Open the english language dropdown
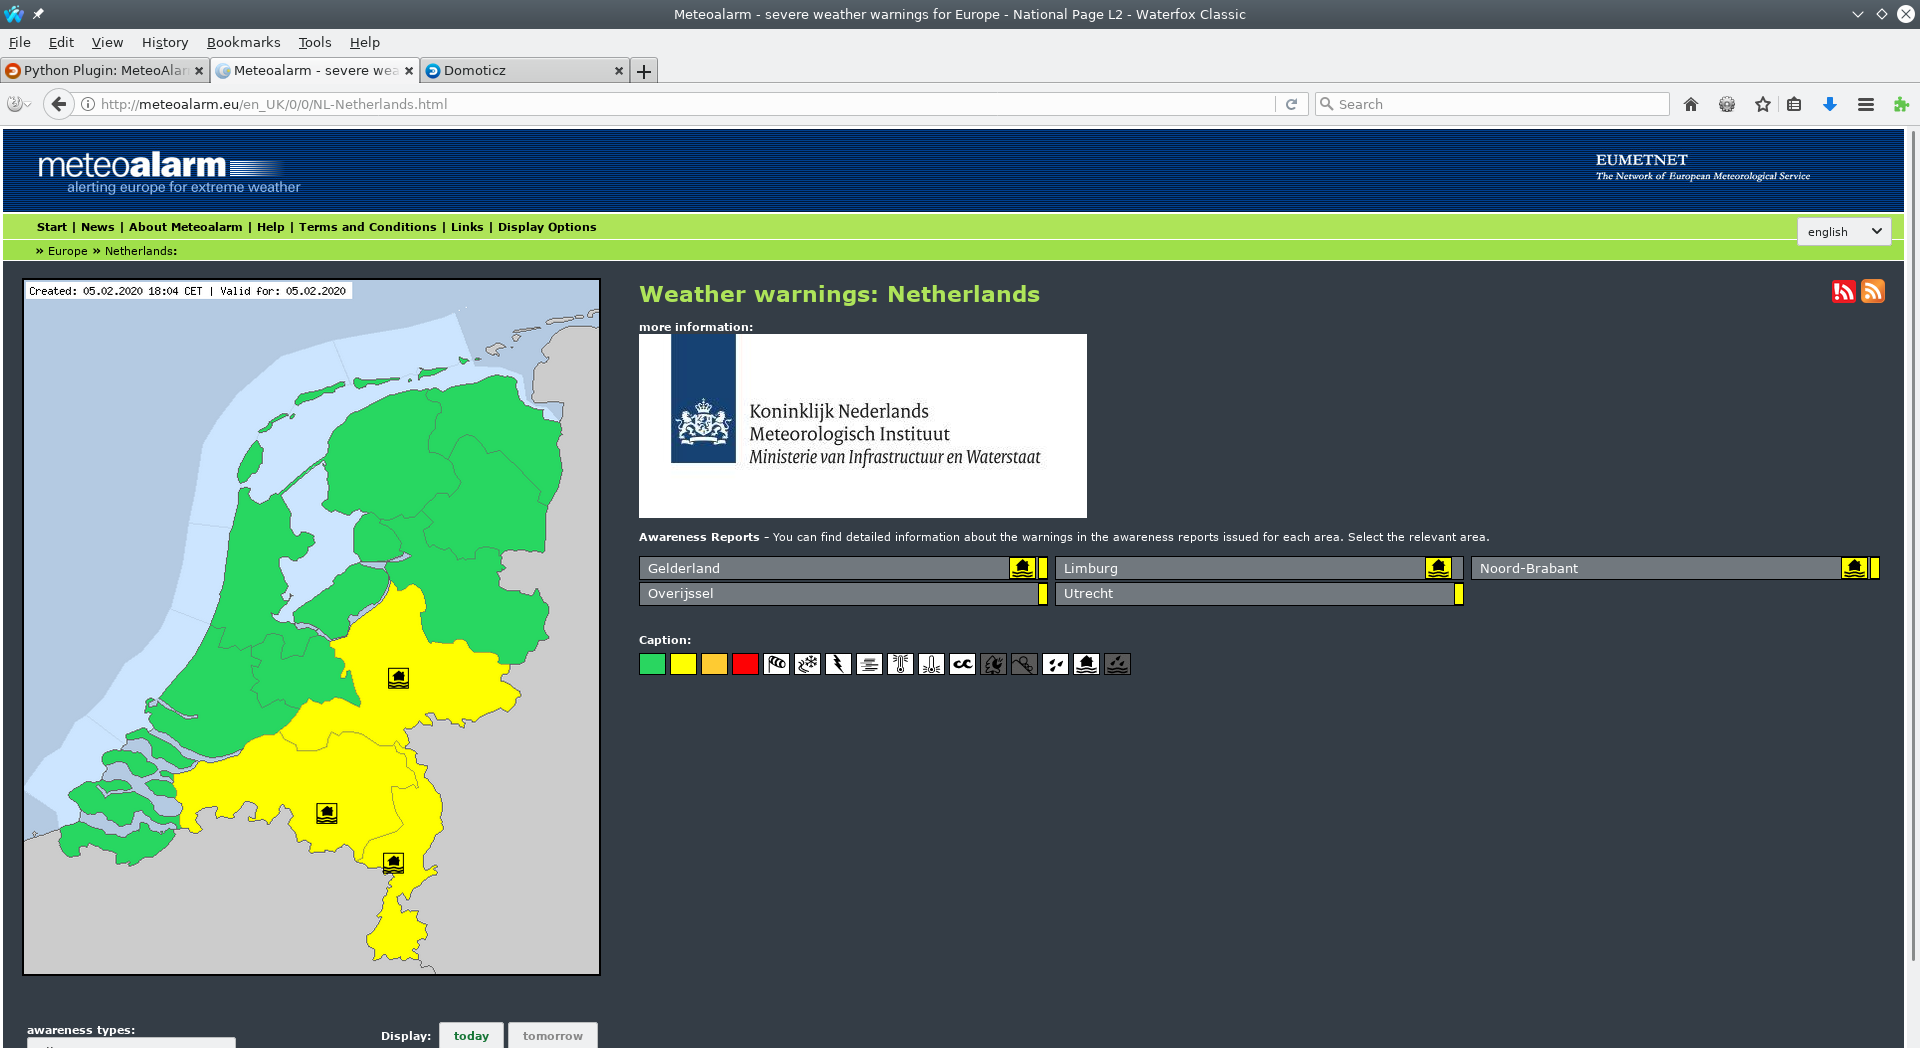Viewport: 1920px width, 1048px height. (x=1844, y=231)
